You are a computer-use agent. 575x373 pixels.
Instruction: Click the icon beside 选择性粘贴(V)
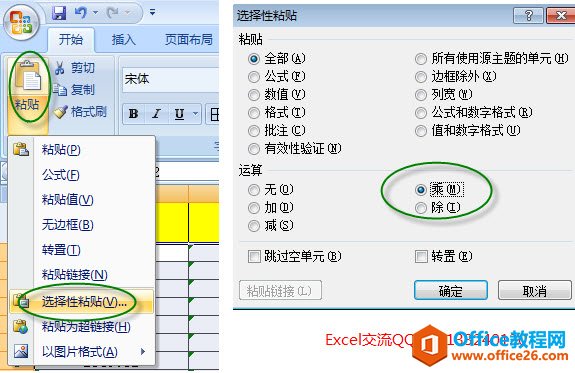(21, 301)
